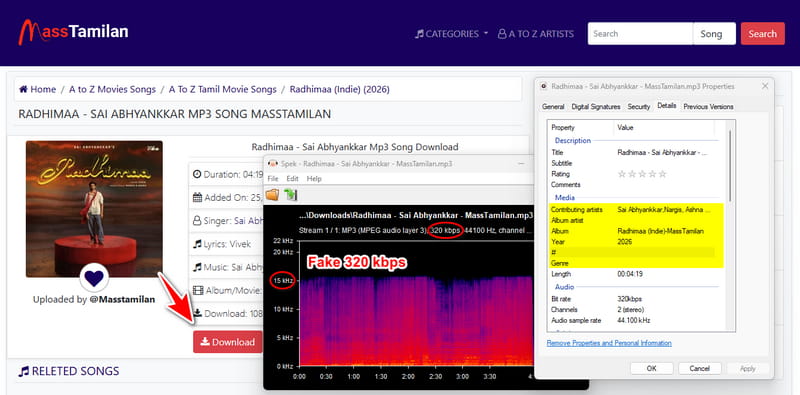Open A to Z Artists link

(x=536, y=34)
